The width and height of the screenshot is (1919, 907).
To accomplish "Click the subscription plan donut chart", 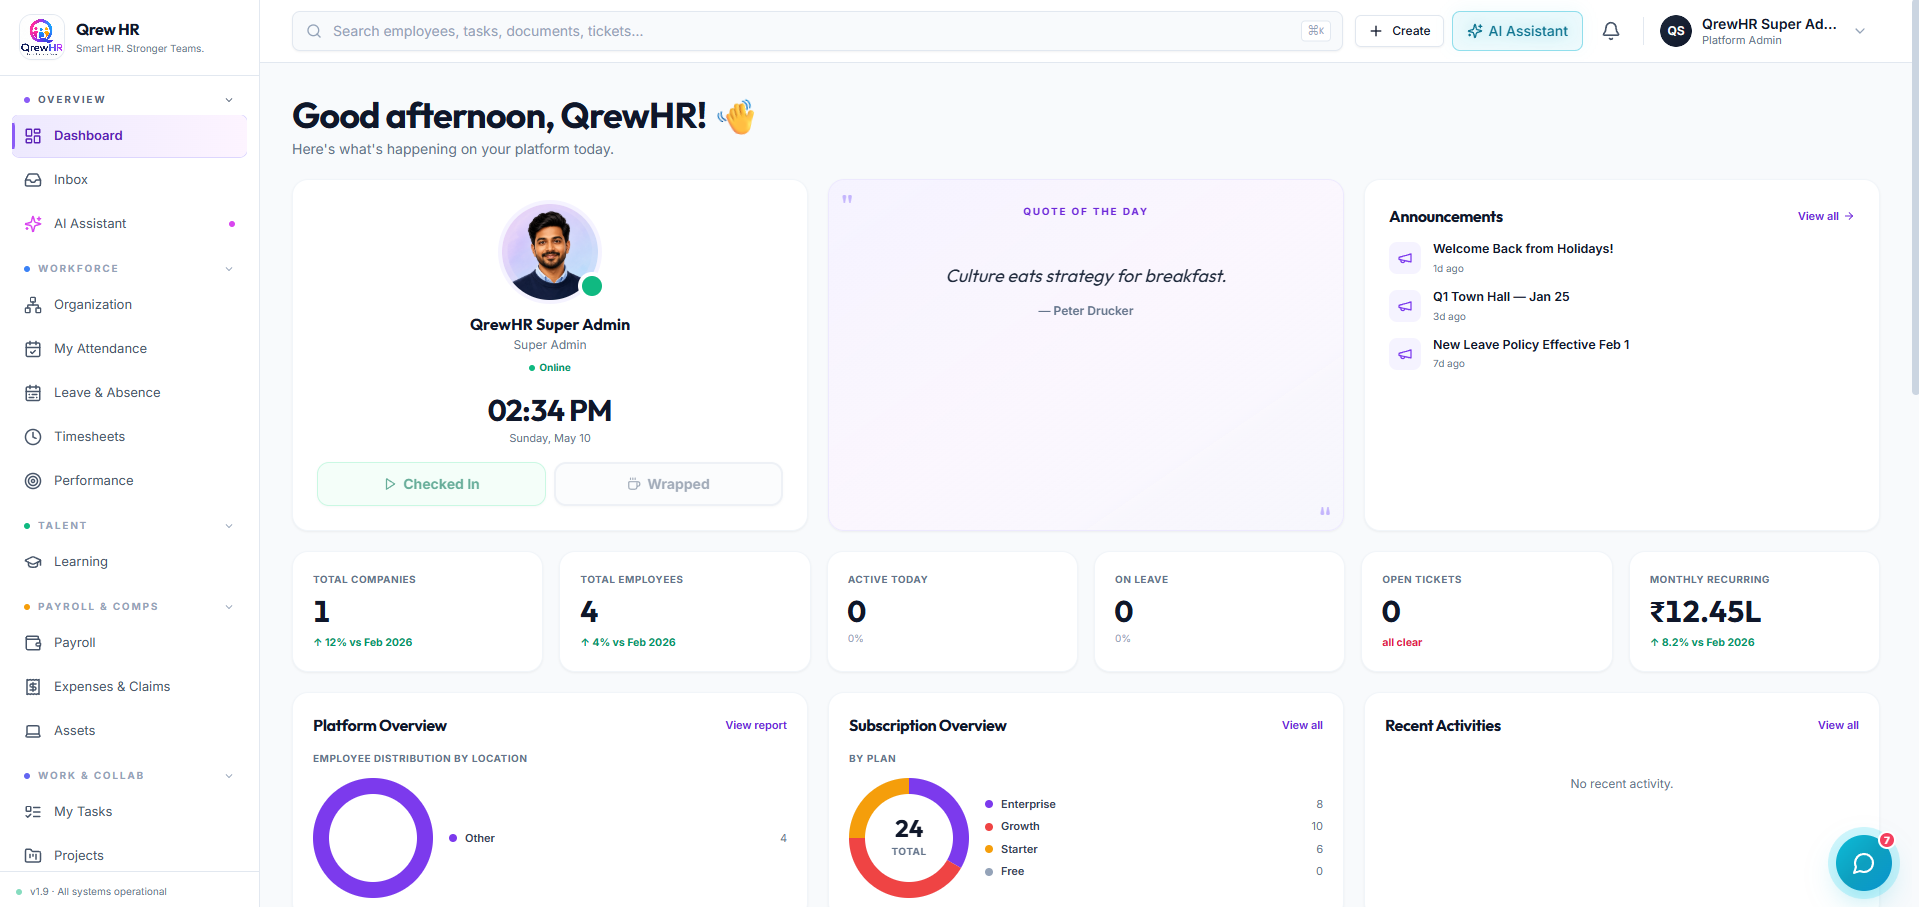I will click(909, 838).
